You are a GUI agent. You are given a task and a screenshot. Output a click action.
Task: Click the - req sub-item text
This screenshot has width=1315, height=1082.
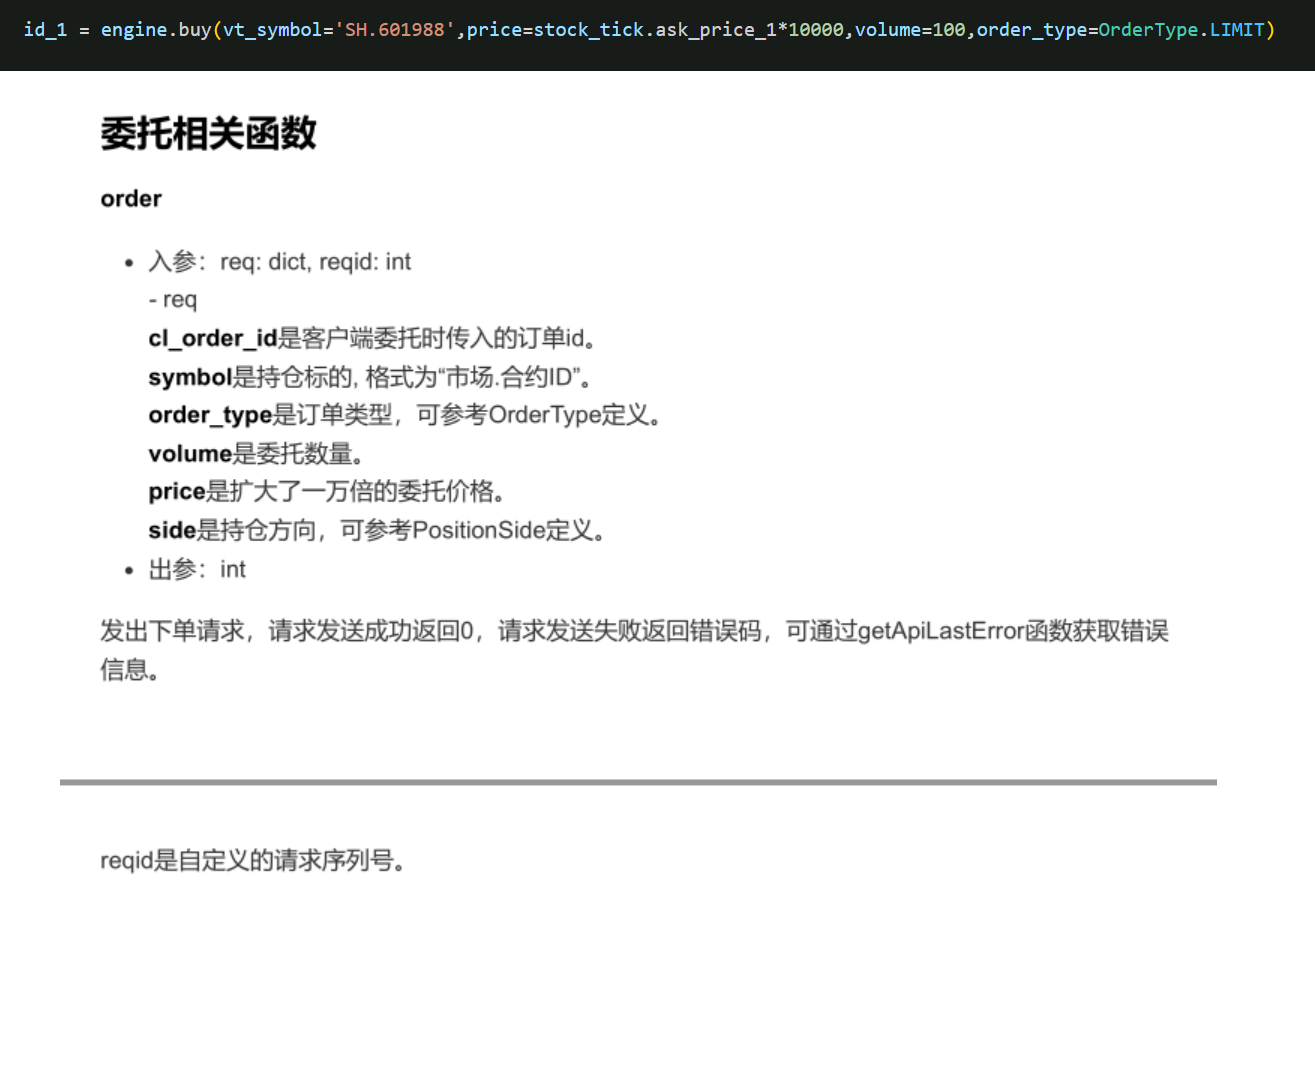[x=172, y=299]
